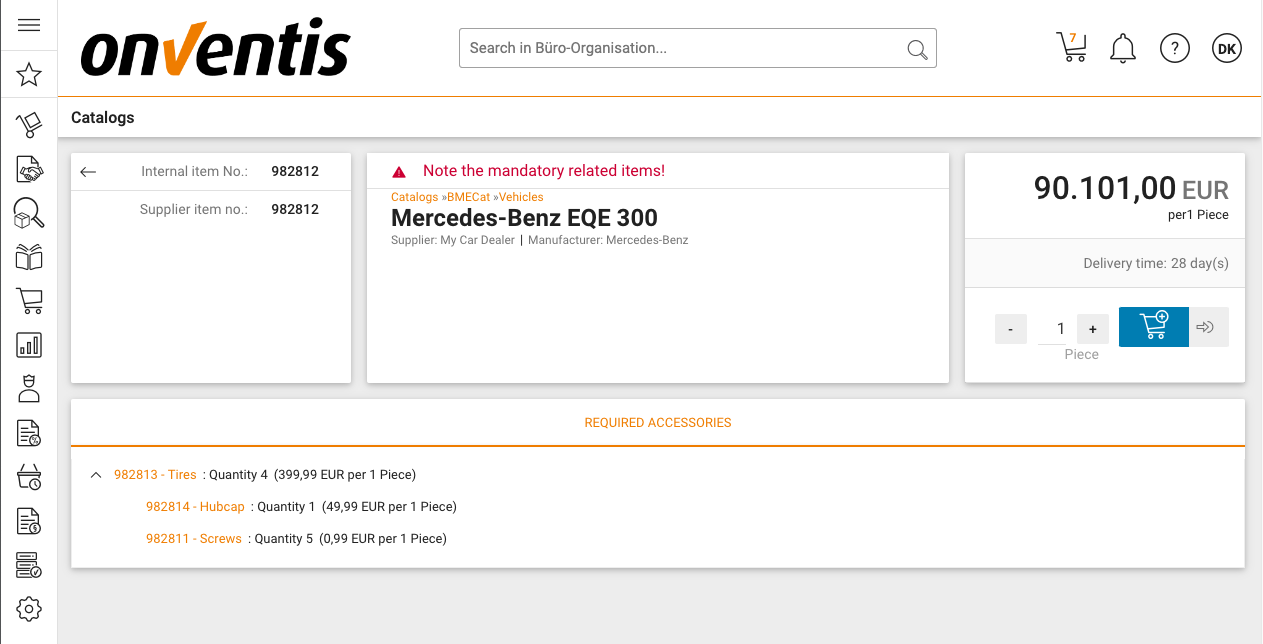The height and width of the screenshot is (644, 1263).
Task: Open the shopping cart in header
Action: tap(1071, 47)
